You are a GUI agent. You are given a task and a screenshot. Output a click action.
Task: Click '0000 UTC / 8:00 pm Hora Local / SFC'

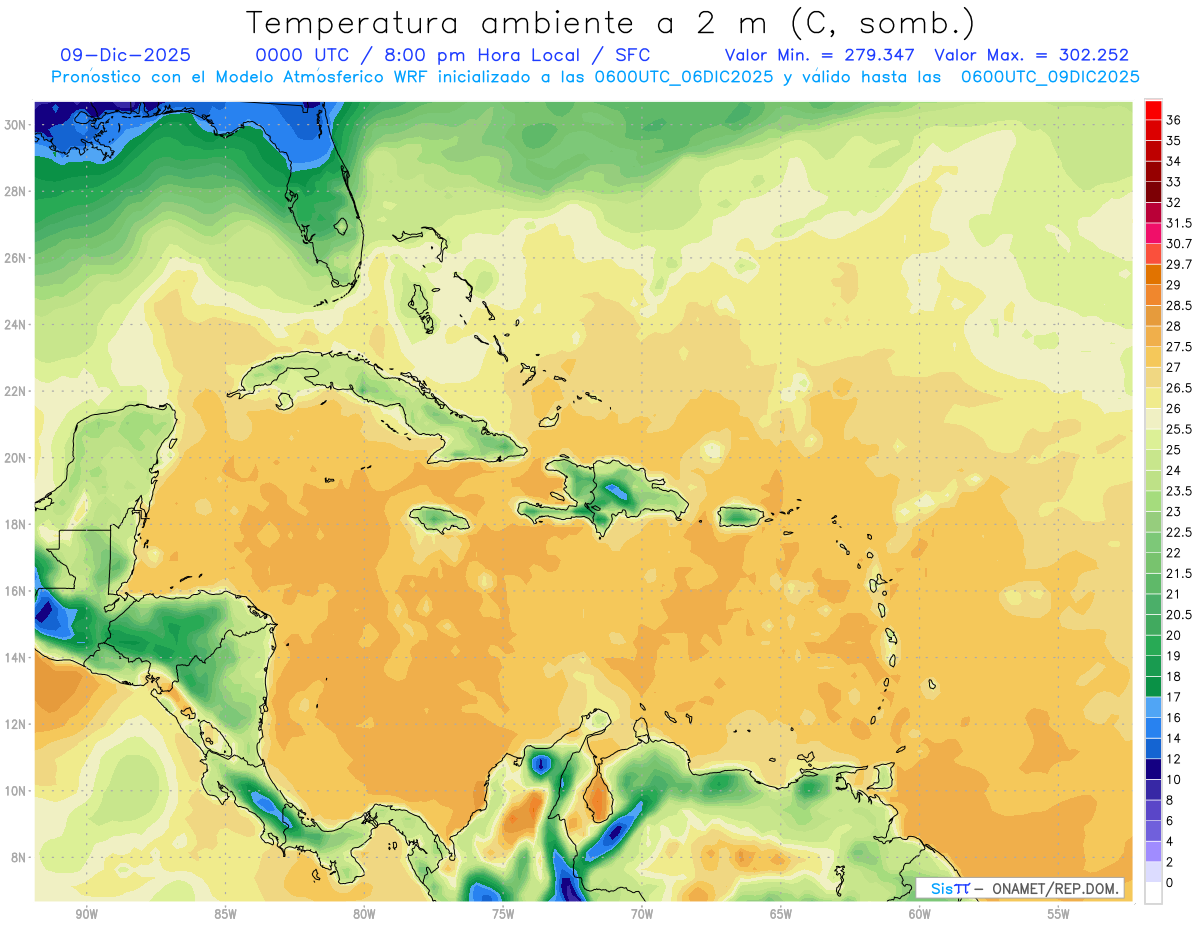[452, 55]
